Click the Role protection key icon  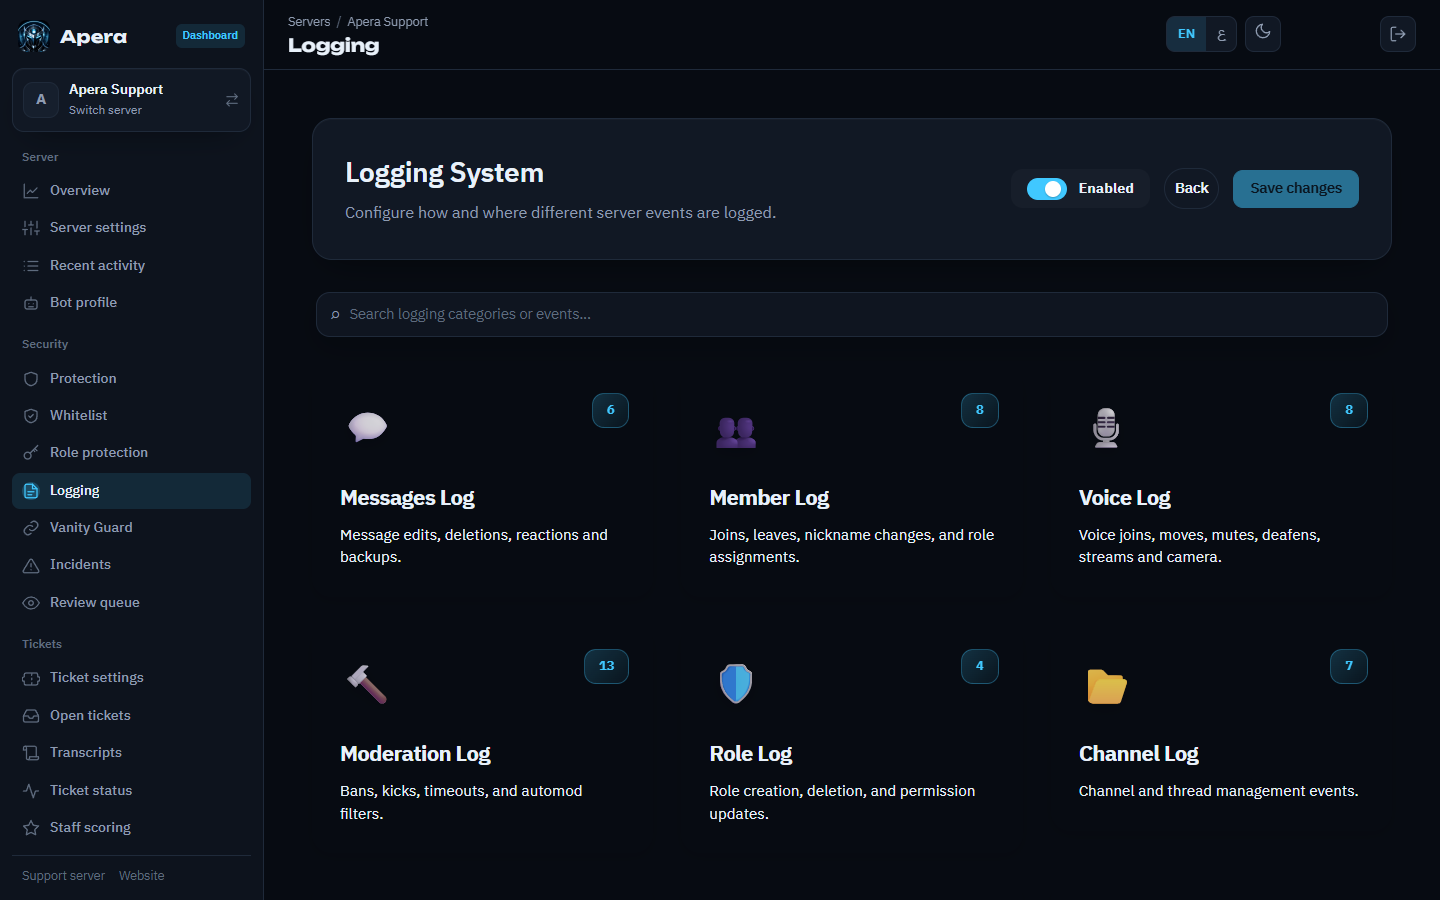(31, 453)
